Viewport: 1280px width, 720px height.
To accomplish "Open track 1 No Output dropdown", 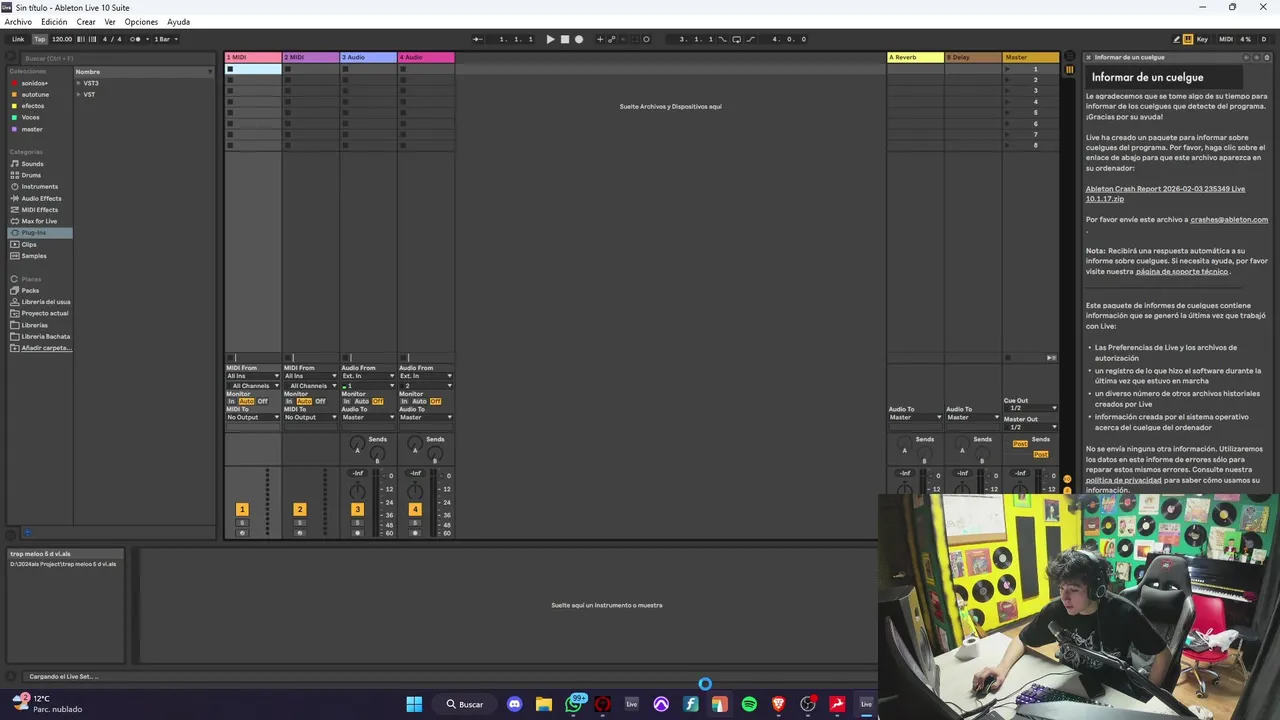I will (253, 417).
